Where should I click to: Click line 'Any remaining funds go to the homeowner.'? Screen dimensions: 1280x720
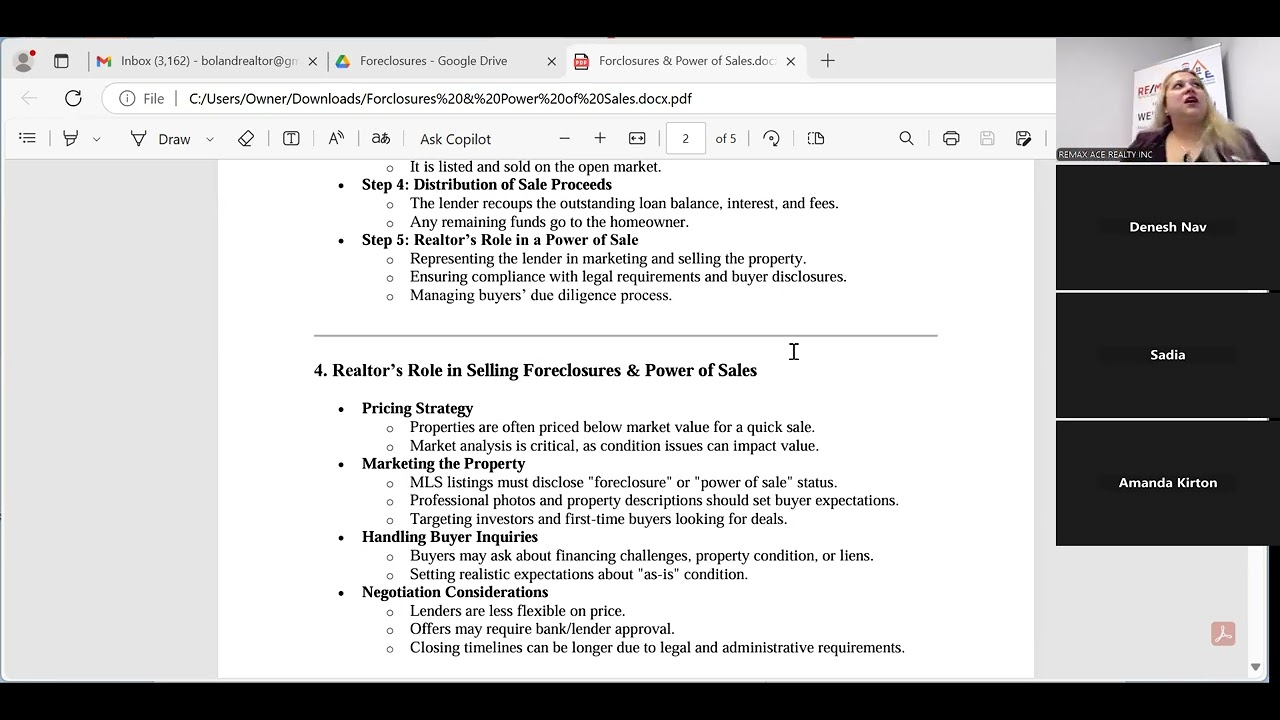pyautogui.click(x=549, y=222)
